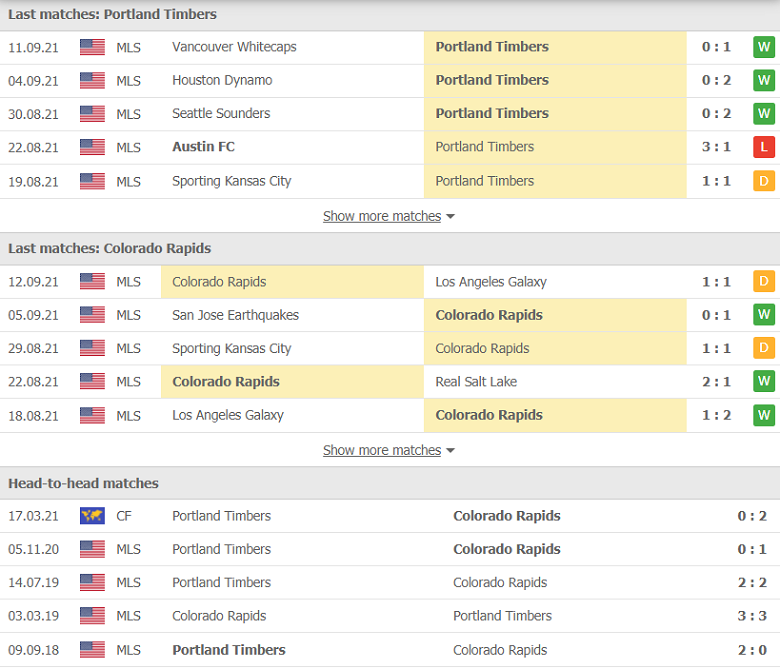Click the W badge for San Jose Earthquakes match
The width and height of the screenshot is (780, 669).
(764, 315)
